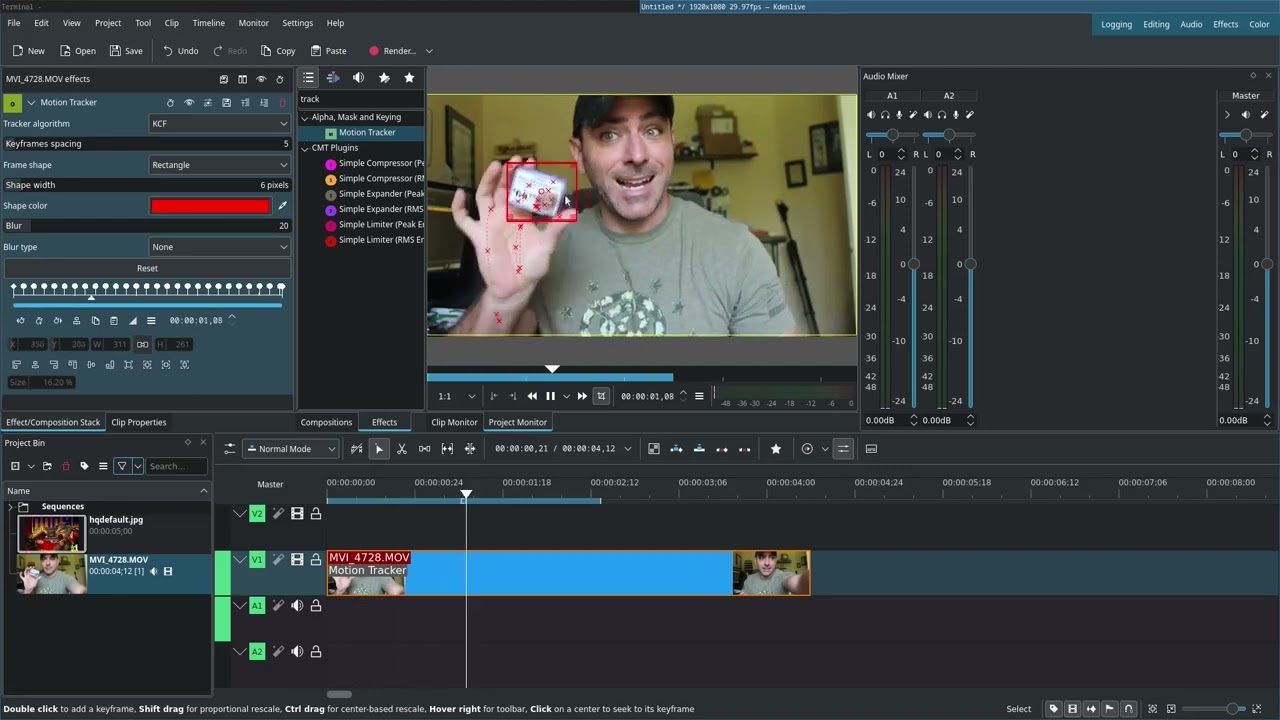The image size is (1280, 720).
Task: Solo the A1 channel with headphones icon
Action: click(x=884, y=114)
